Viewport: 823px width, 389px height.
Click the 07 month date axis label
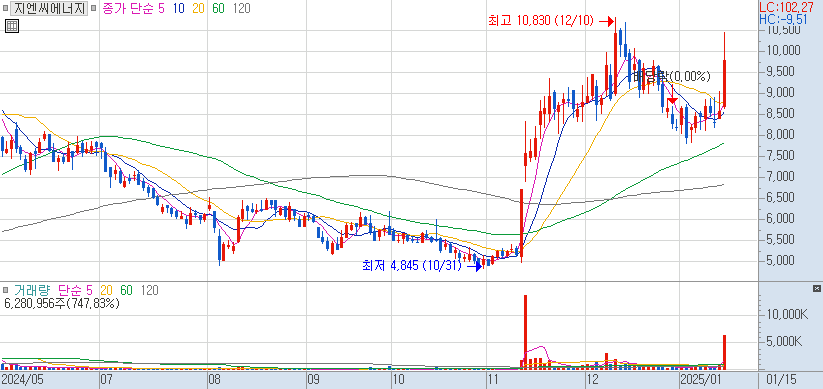(108, 379)
